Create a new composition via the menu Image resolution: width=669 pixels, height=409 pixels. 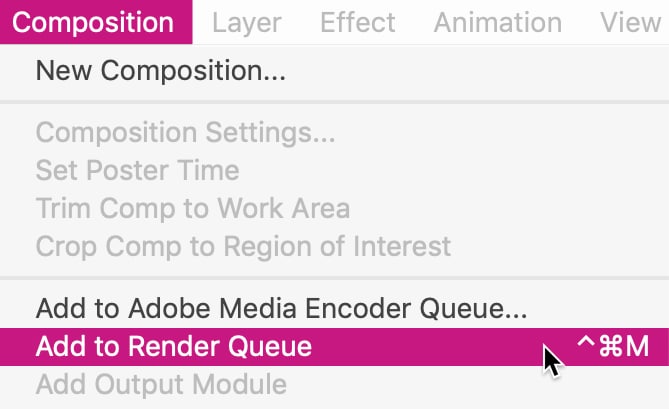[x=334, y=70]
